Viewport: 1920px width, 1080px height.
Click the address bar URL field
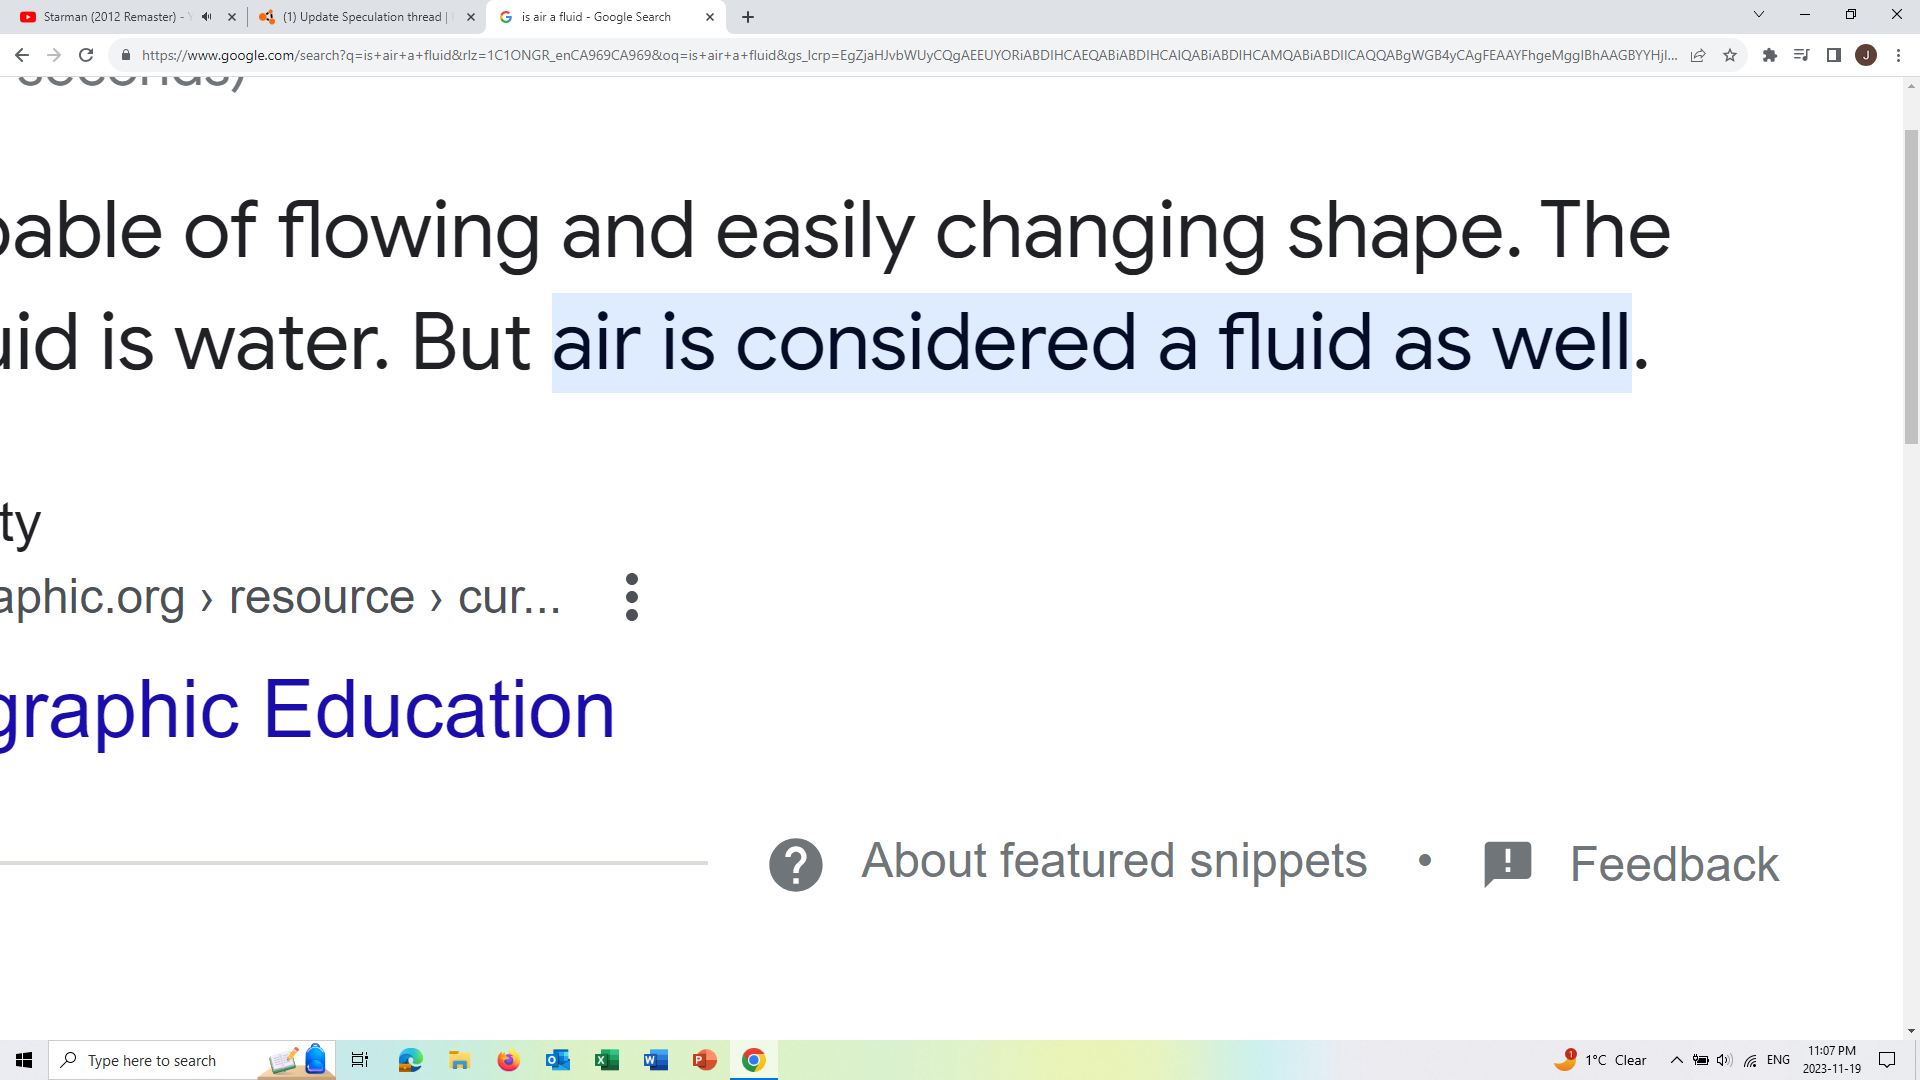click(908, 55)
